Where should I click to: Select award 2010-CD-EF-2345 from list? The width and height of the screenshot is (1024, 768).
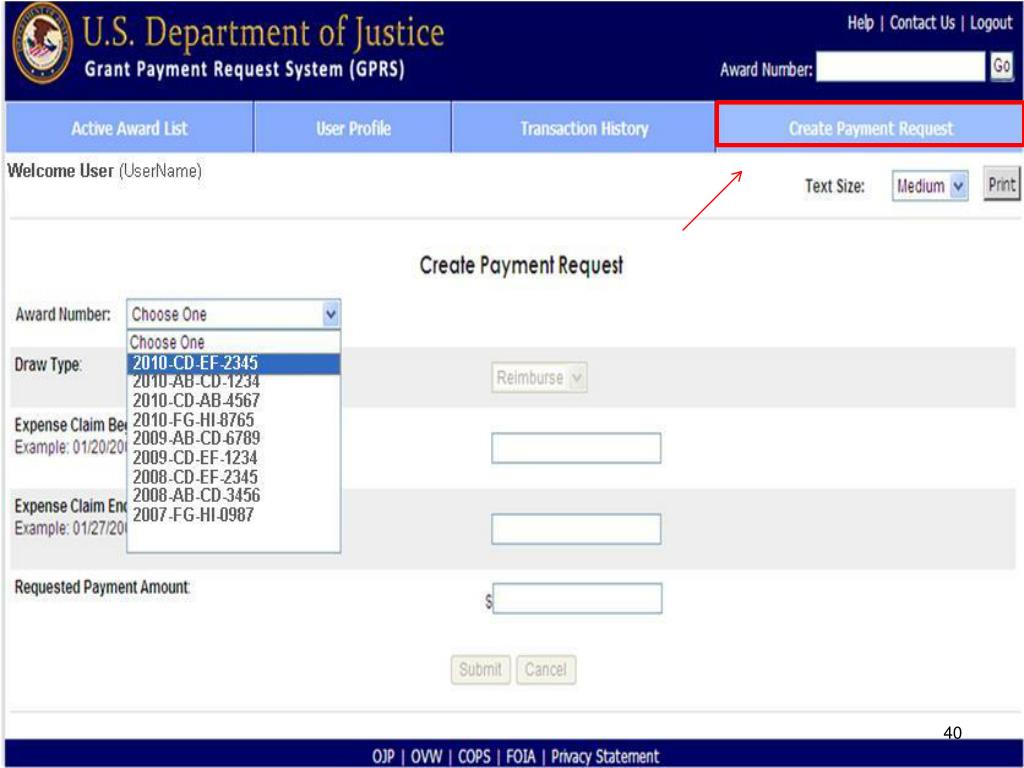(x=233, y=363)
